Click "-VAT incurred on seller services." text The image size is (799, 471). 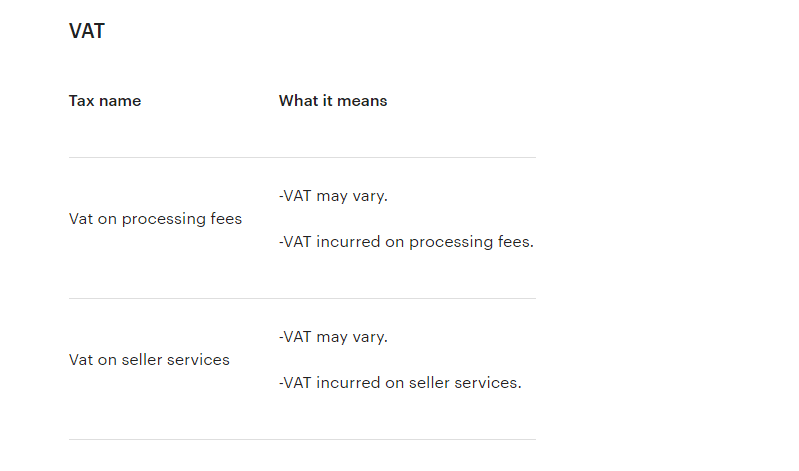(x=400, y=383)
